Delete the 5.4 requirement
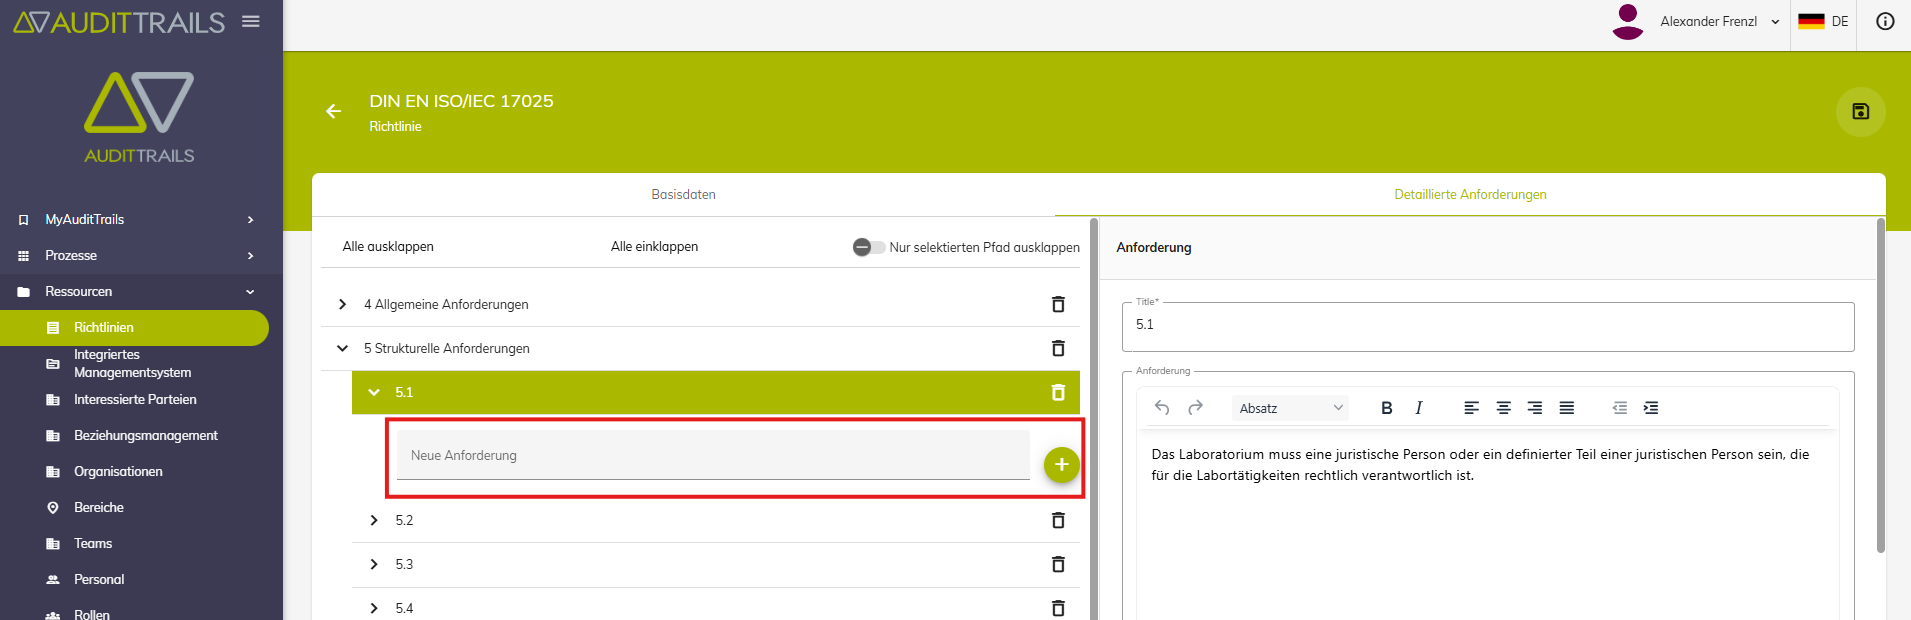The height and width of the screenshot is (620, 1911). (x=1058, y=608)
